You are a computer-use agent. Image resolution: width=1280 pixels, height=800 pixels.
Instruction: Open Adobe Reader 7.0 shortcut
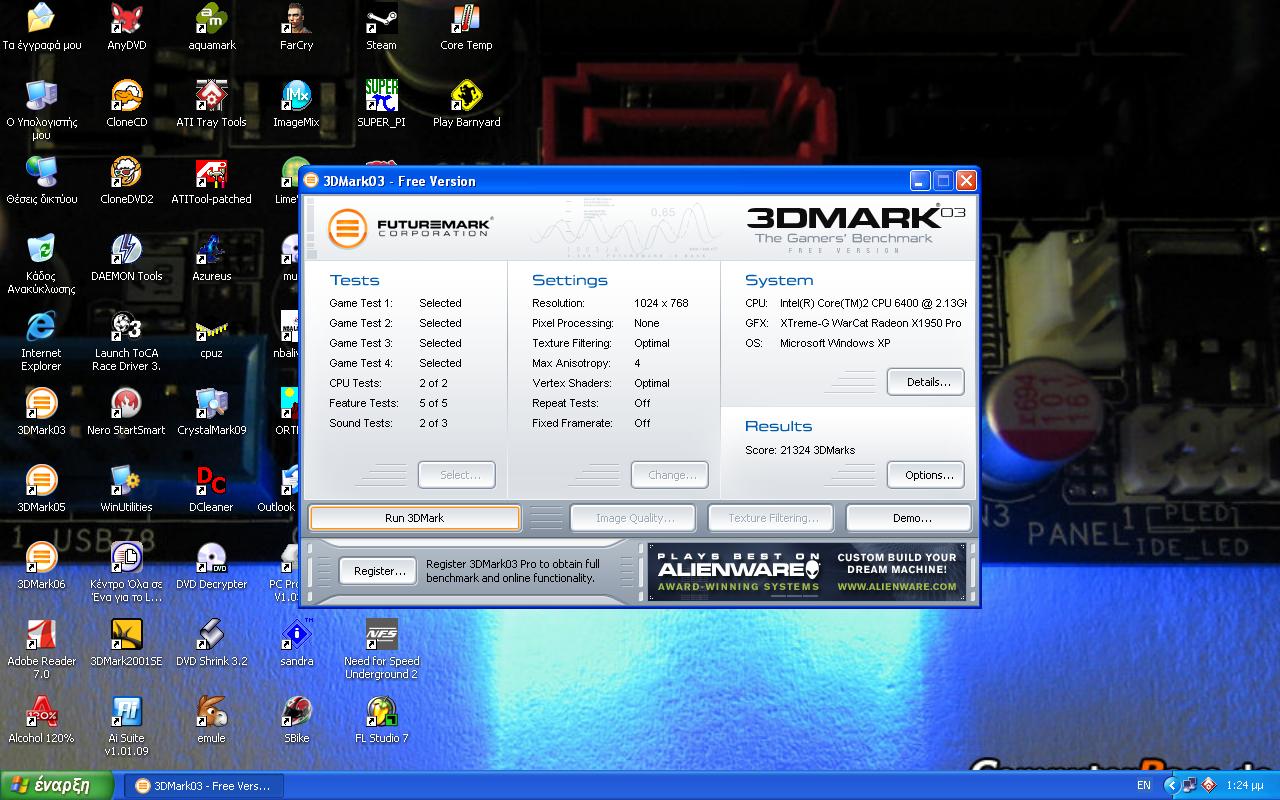(41, 649)
